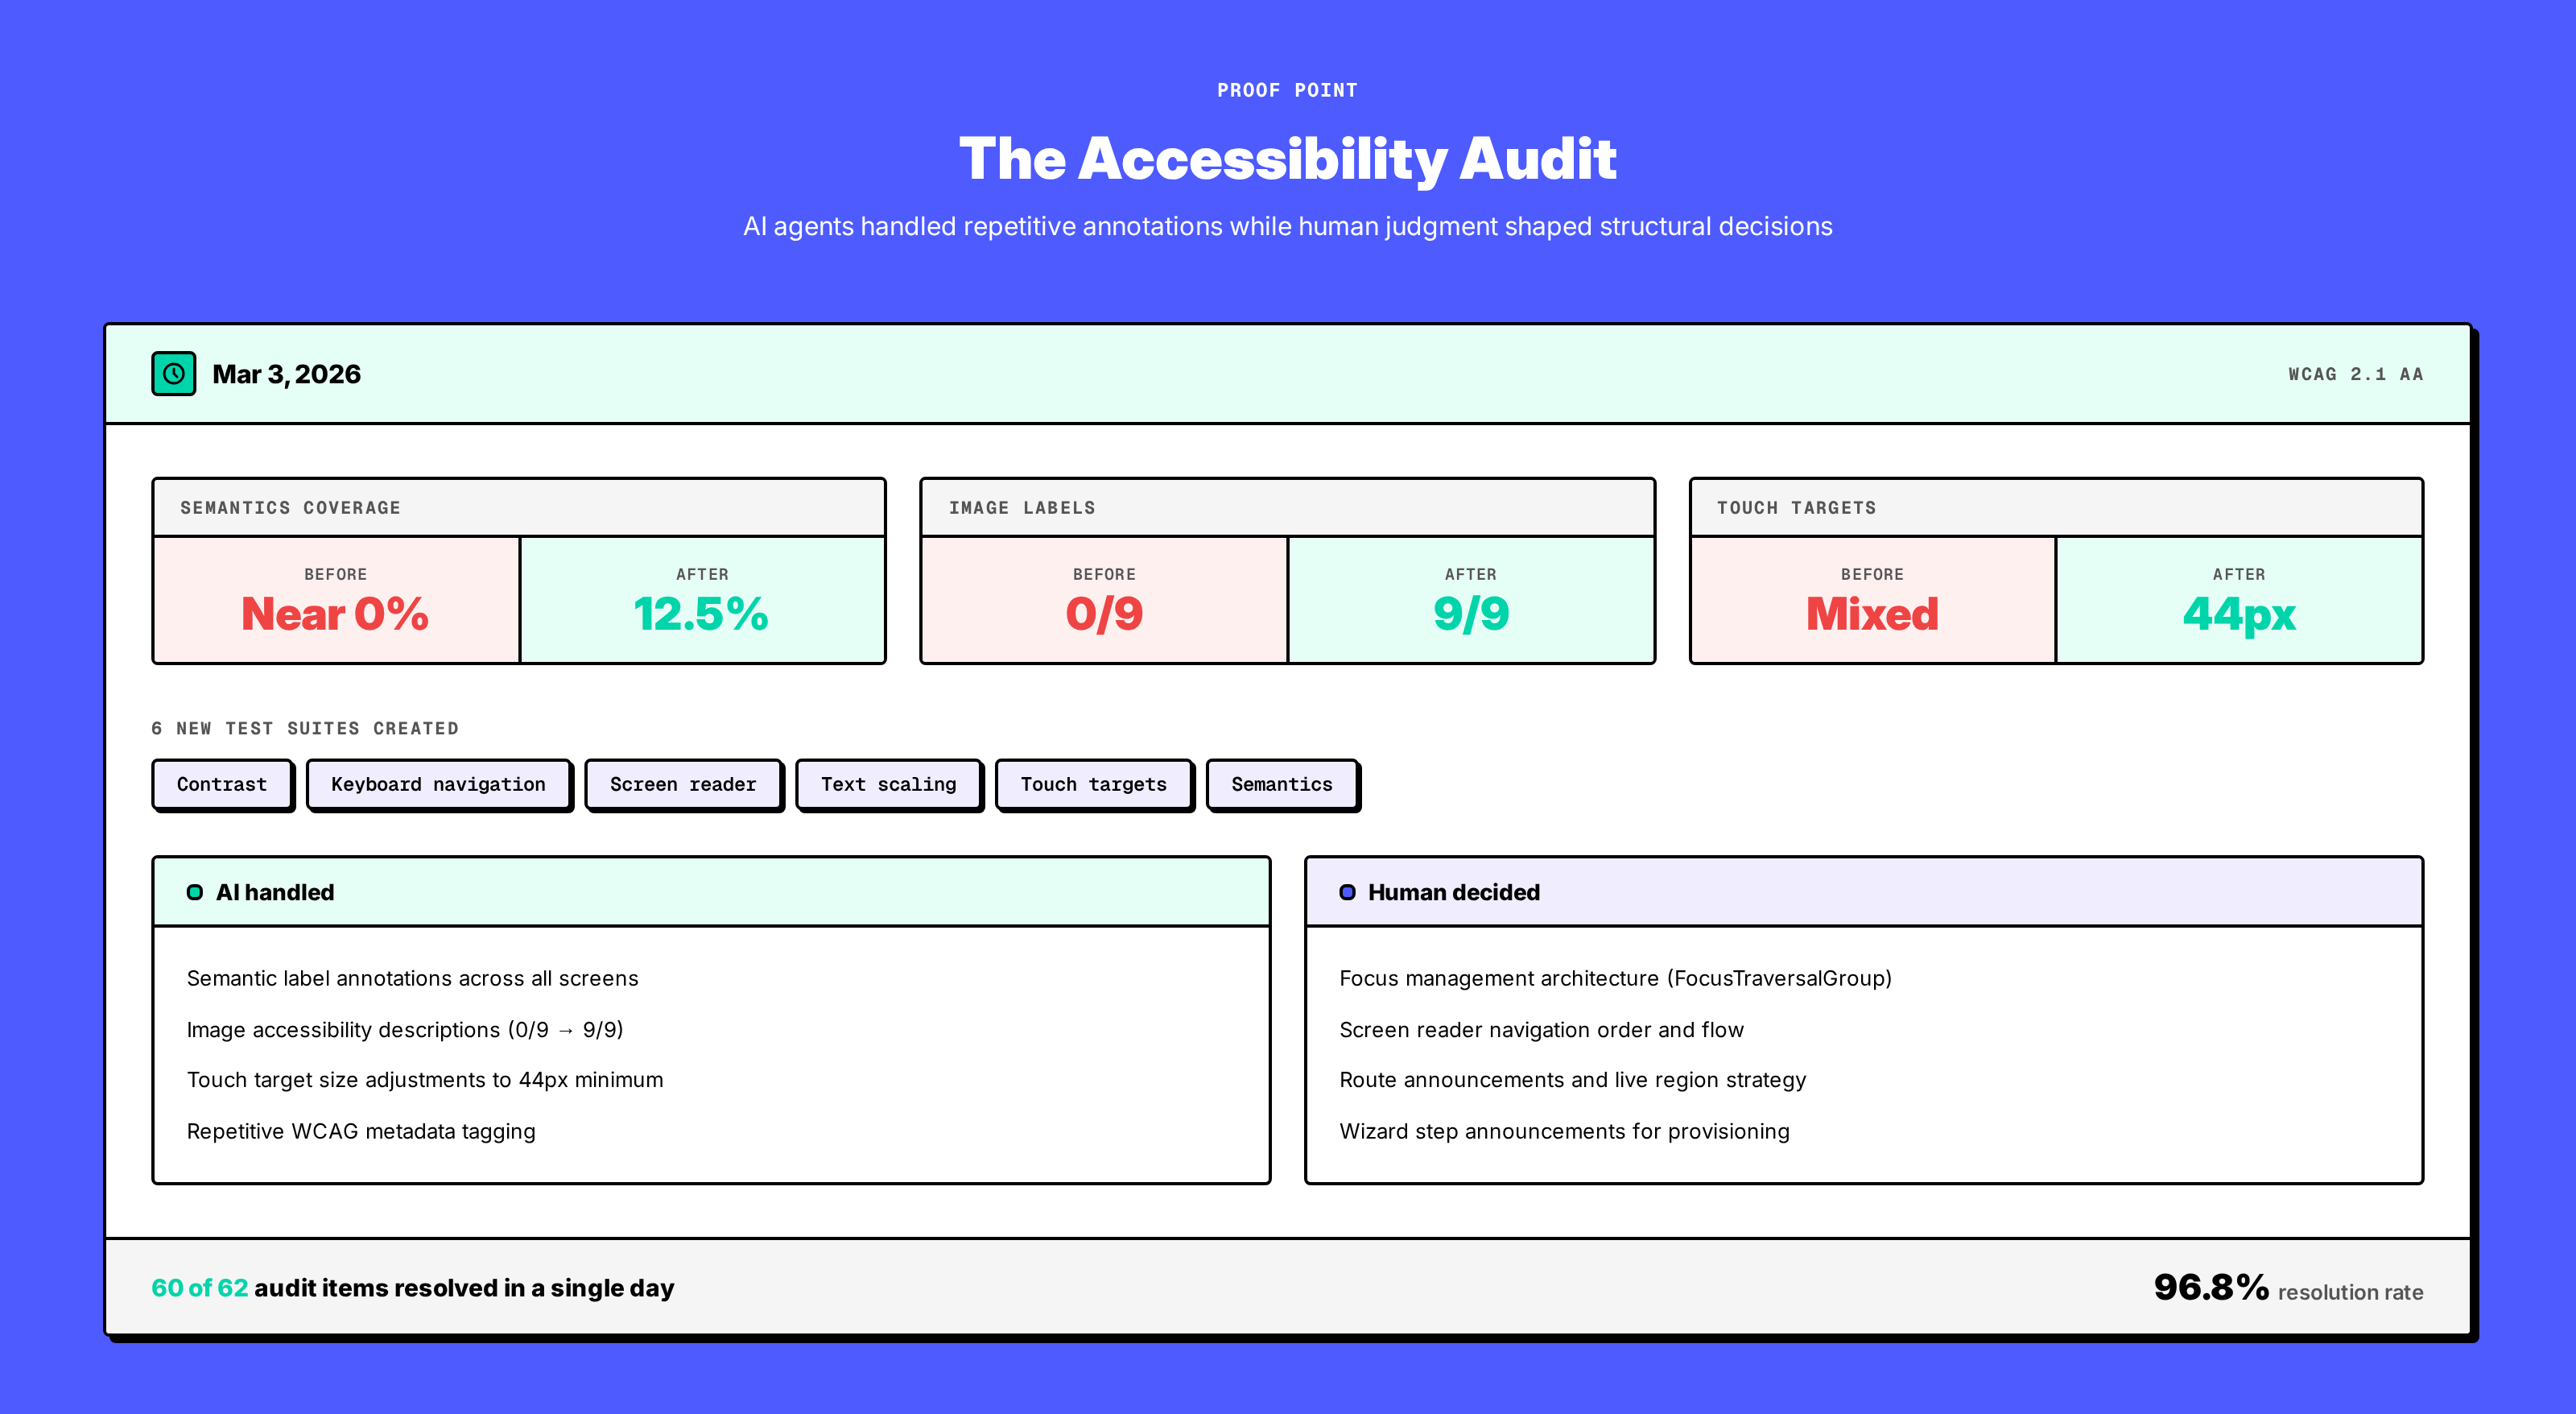Click the Mar 3, 2026 date

(x=286, y=374)
